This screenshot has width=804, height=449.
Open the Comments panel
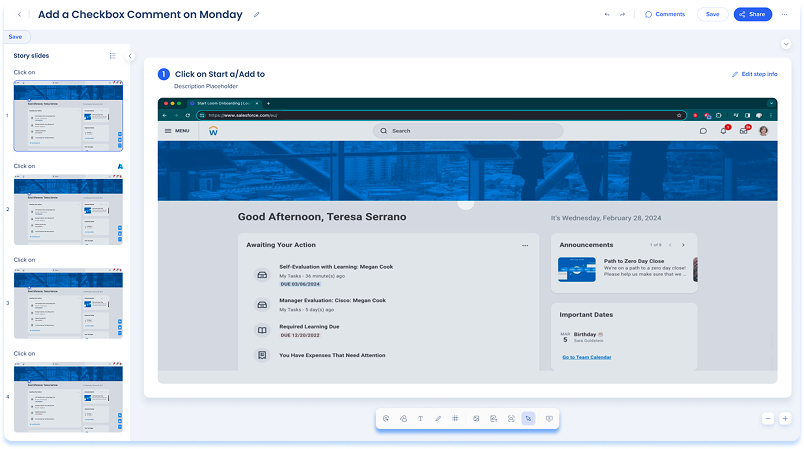[665, 14]
